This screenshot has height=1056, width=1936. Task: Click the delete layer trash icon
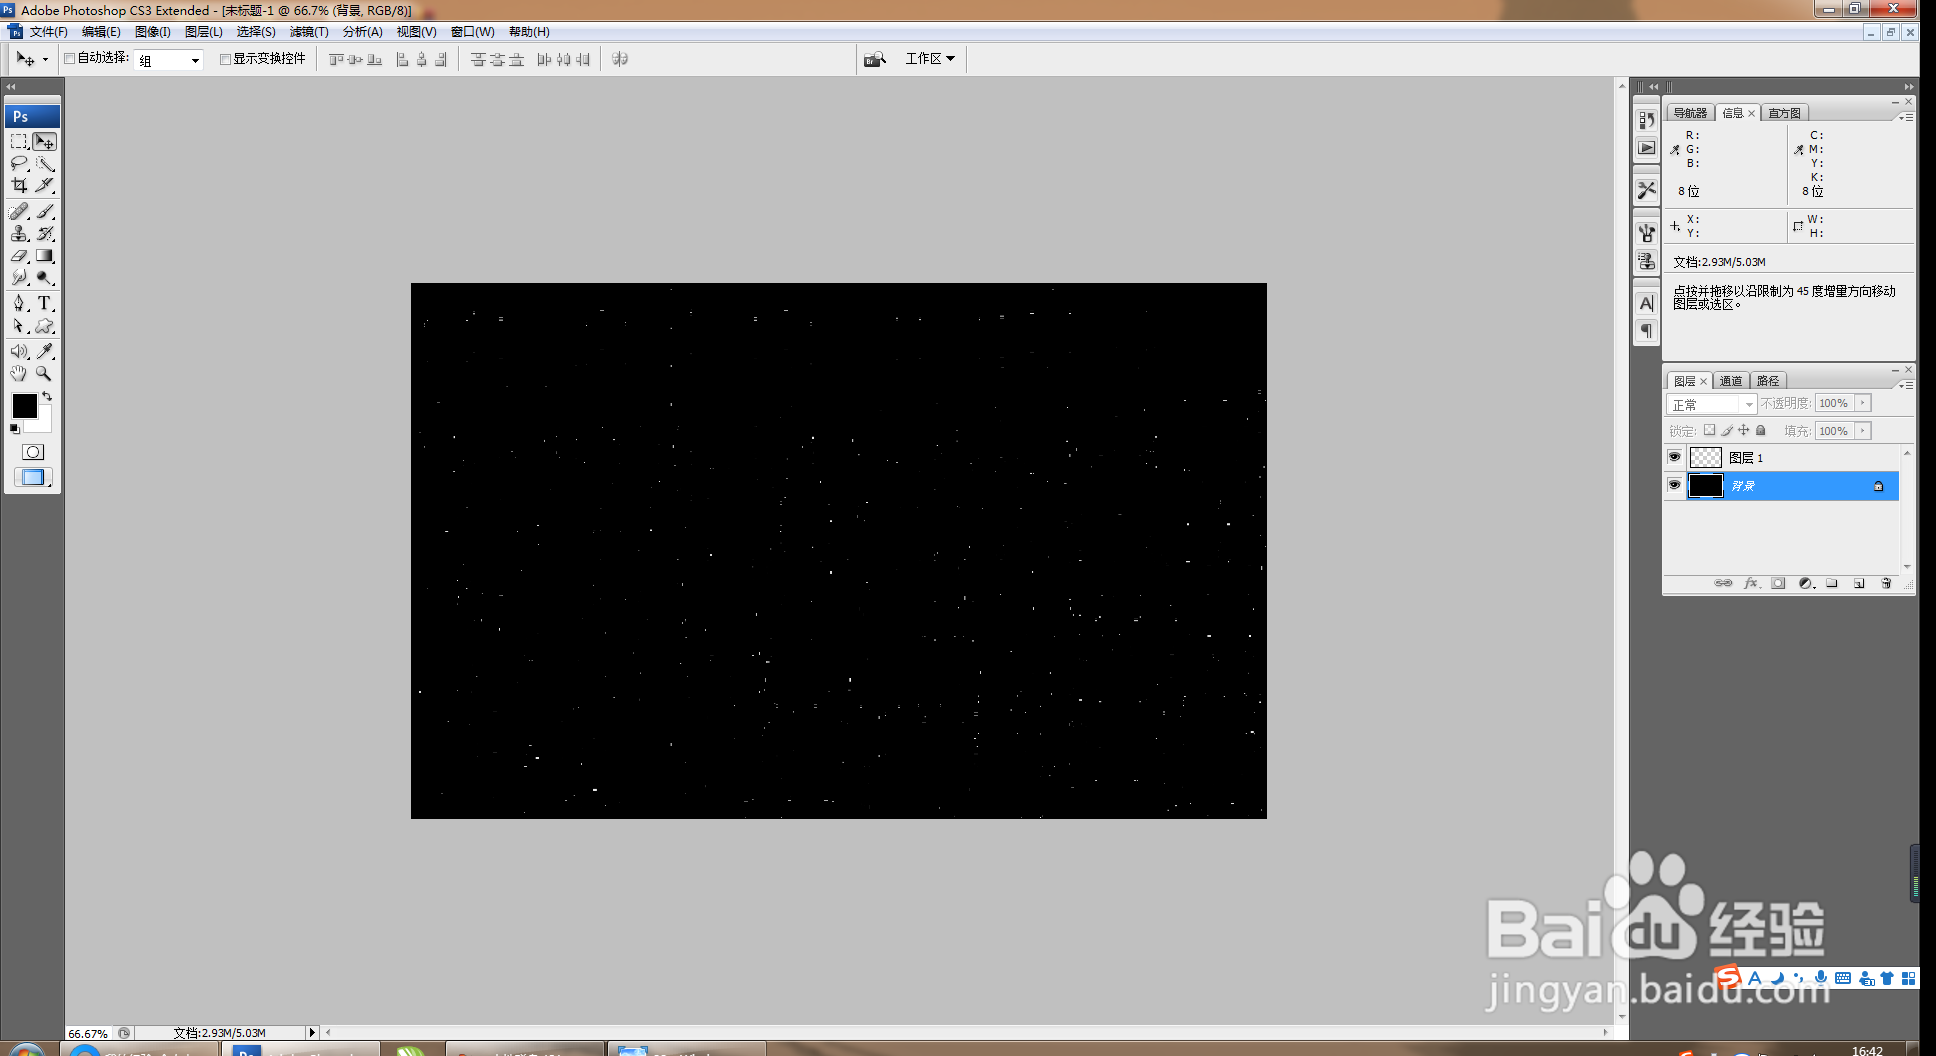point(1886,583)
